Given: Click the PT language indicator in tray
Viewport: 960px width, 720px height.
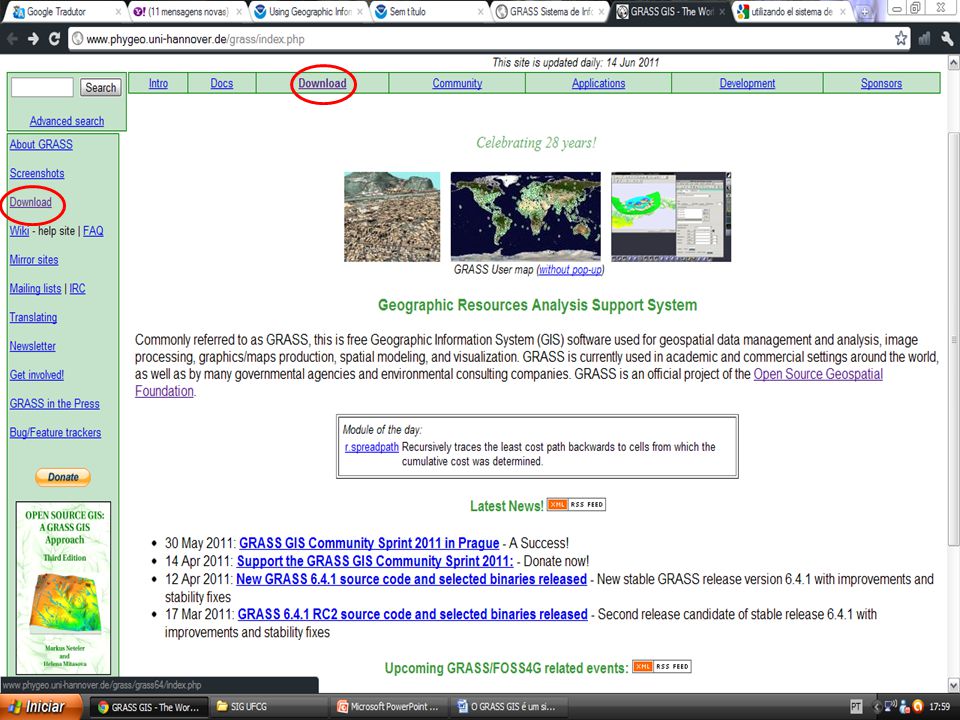Looking at the screenshot, I should click(856, 707).
